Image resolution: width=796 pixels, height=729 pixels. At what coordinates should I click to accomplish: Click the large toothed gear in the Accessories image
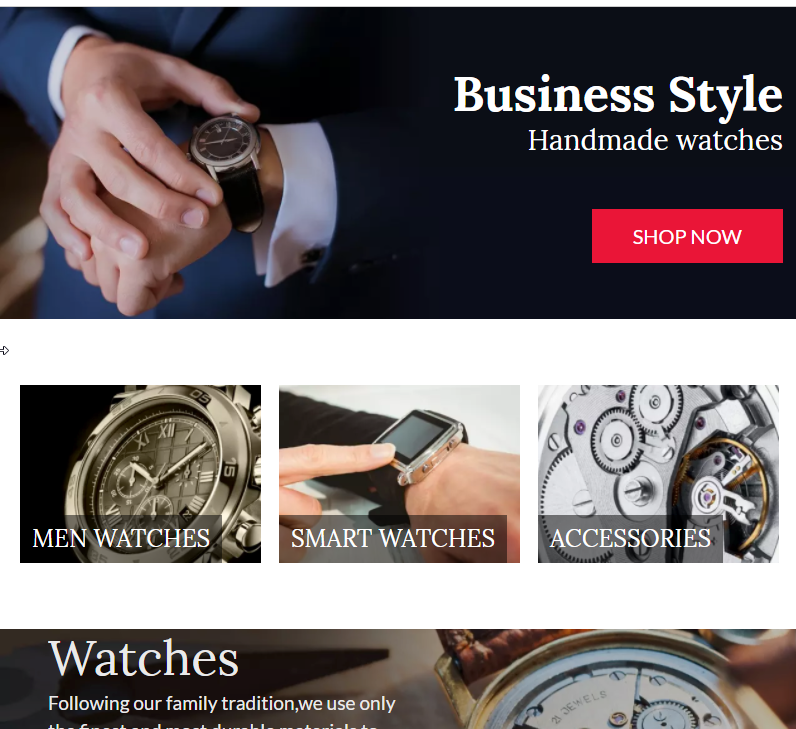point(617,439)
